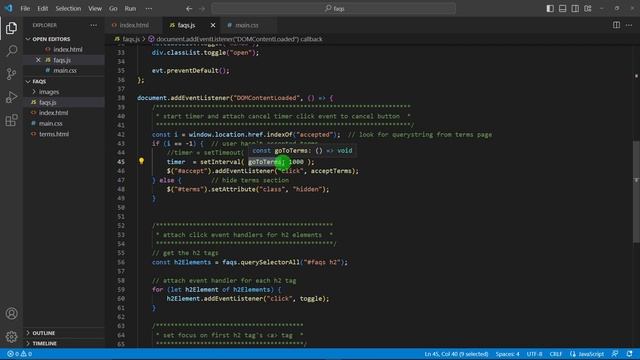Toggle the primary side bar layout icon
The width and height of the screenshot is (640, 360).
point(550,9)
